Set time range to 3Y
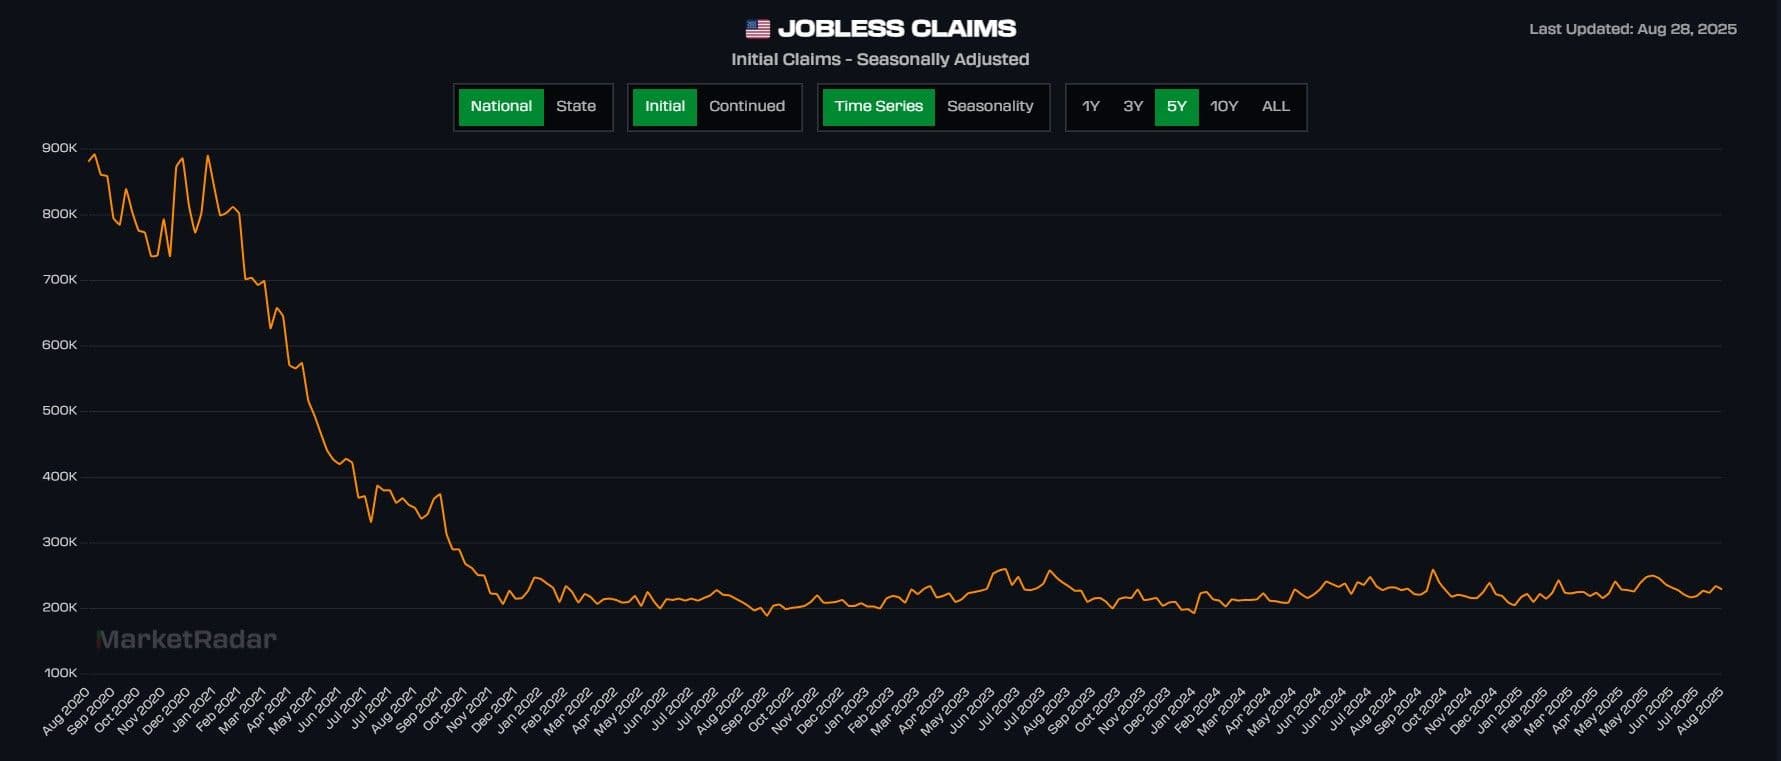Viewport: 1781px width, 761px height. point(1132,107)
